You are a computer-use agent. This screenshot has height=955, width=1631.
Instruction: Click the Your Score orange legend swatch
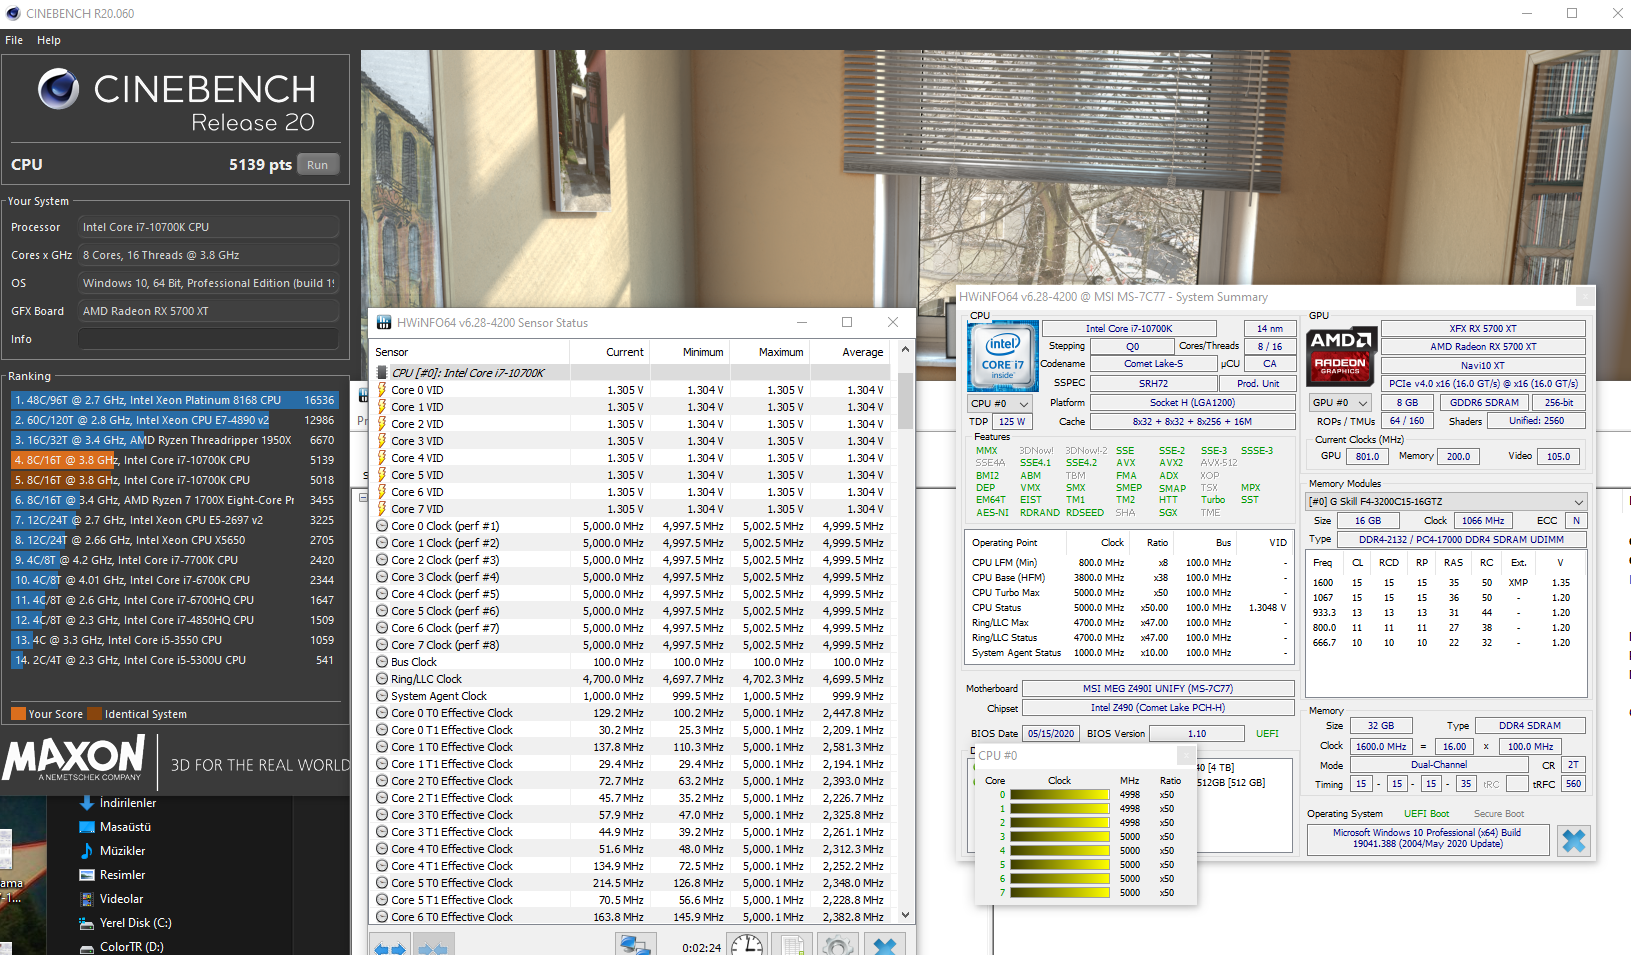click(18, 714)
